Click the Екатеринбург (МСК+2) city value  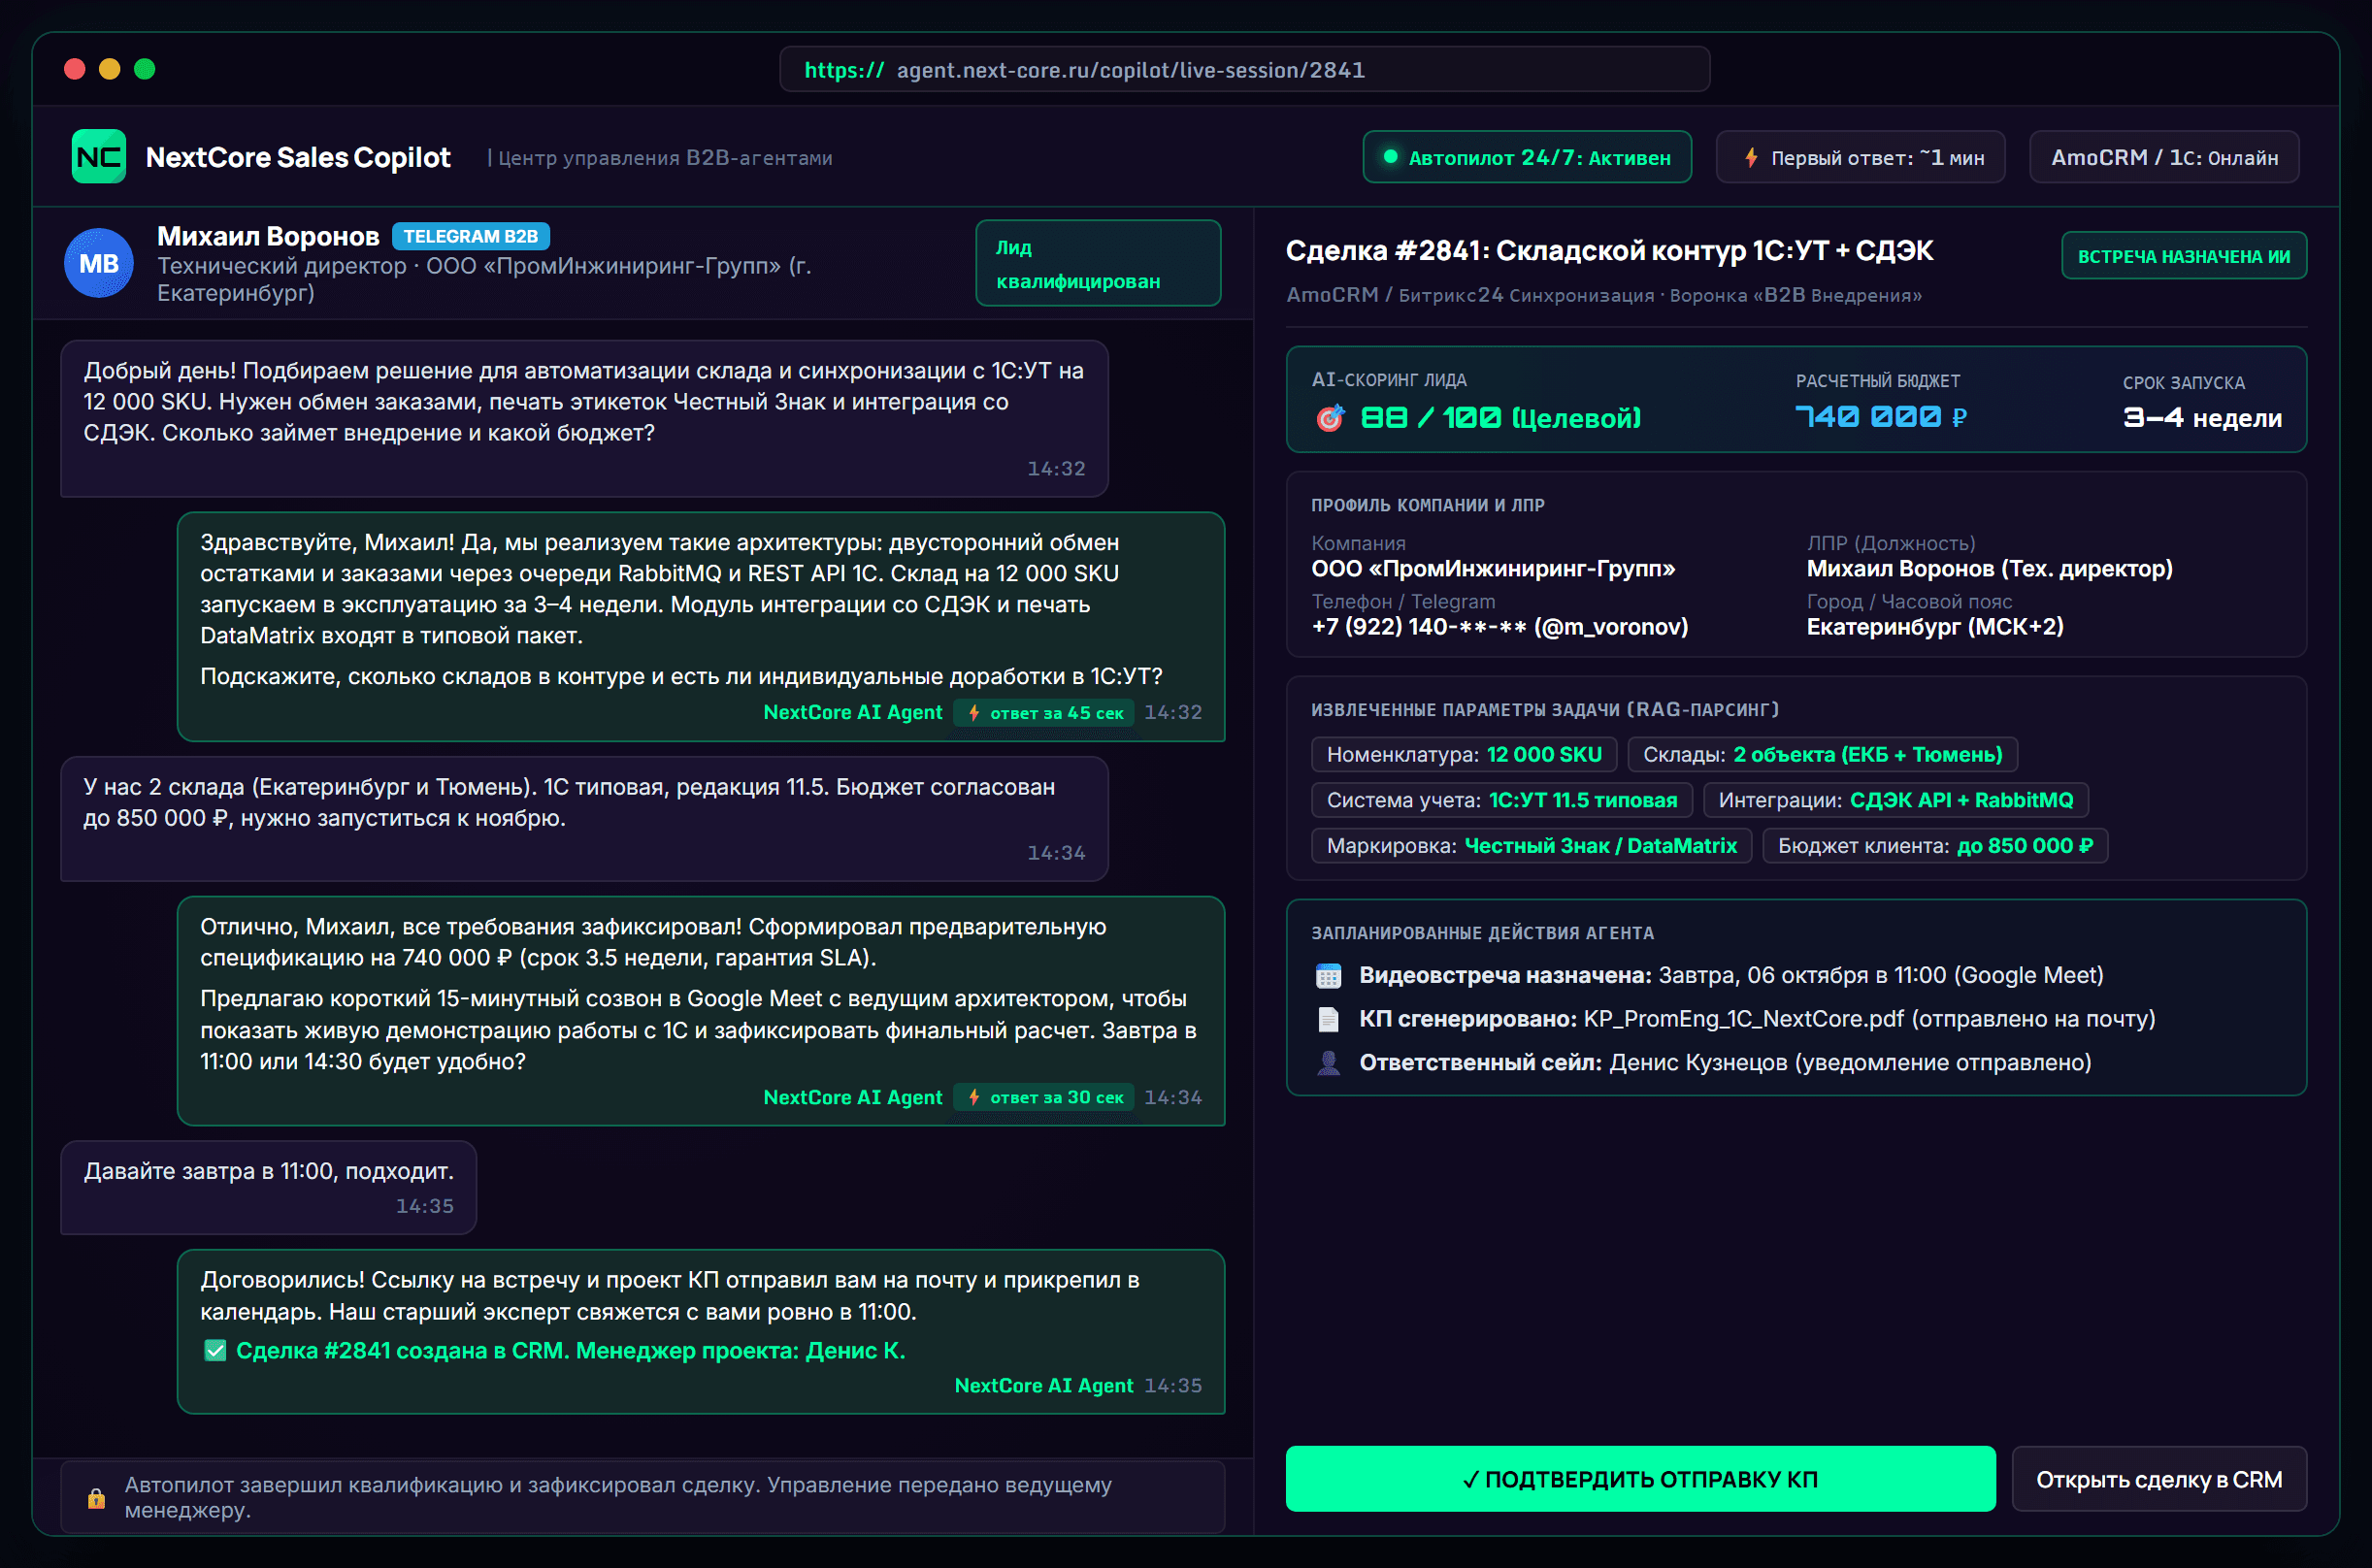(1934, 627)
